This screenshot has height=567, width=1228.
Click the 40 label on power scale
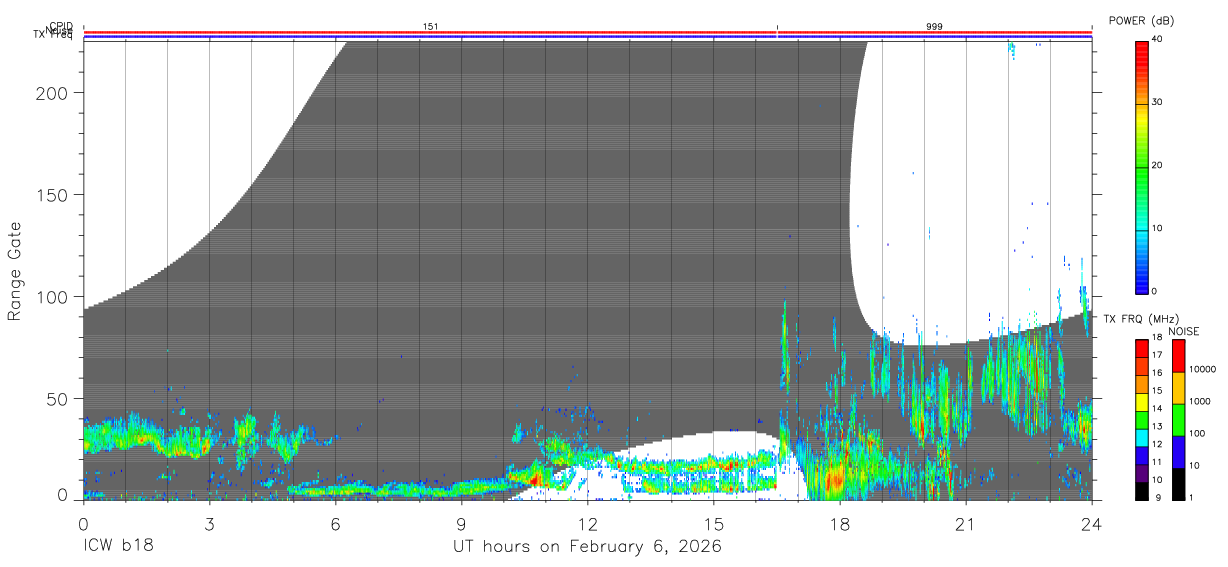coord(1158,39)
